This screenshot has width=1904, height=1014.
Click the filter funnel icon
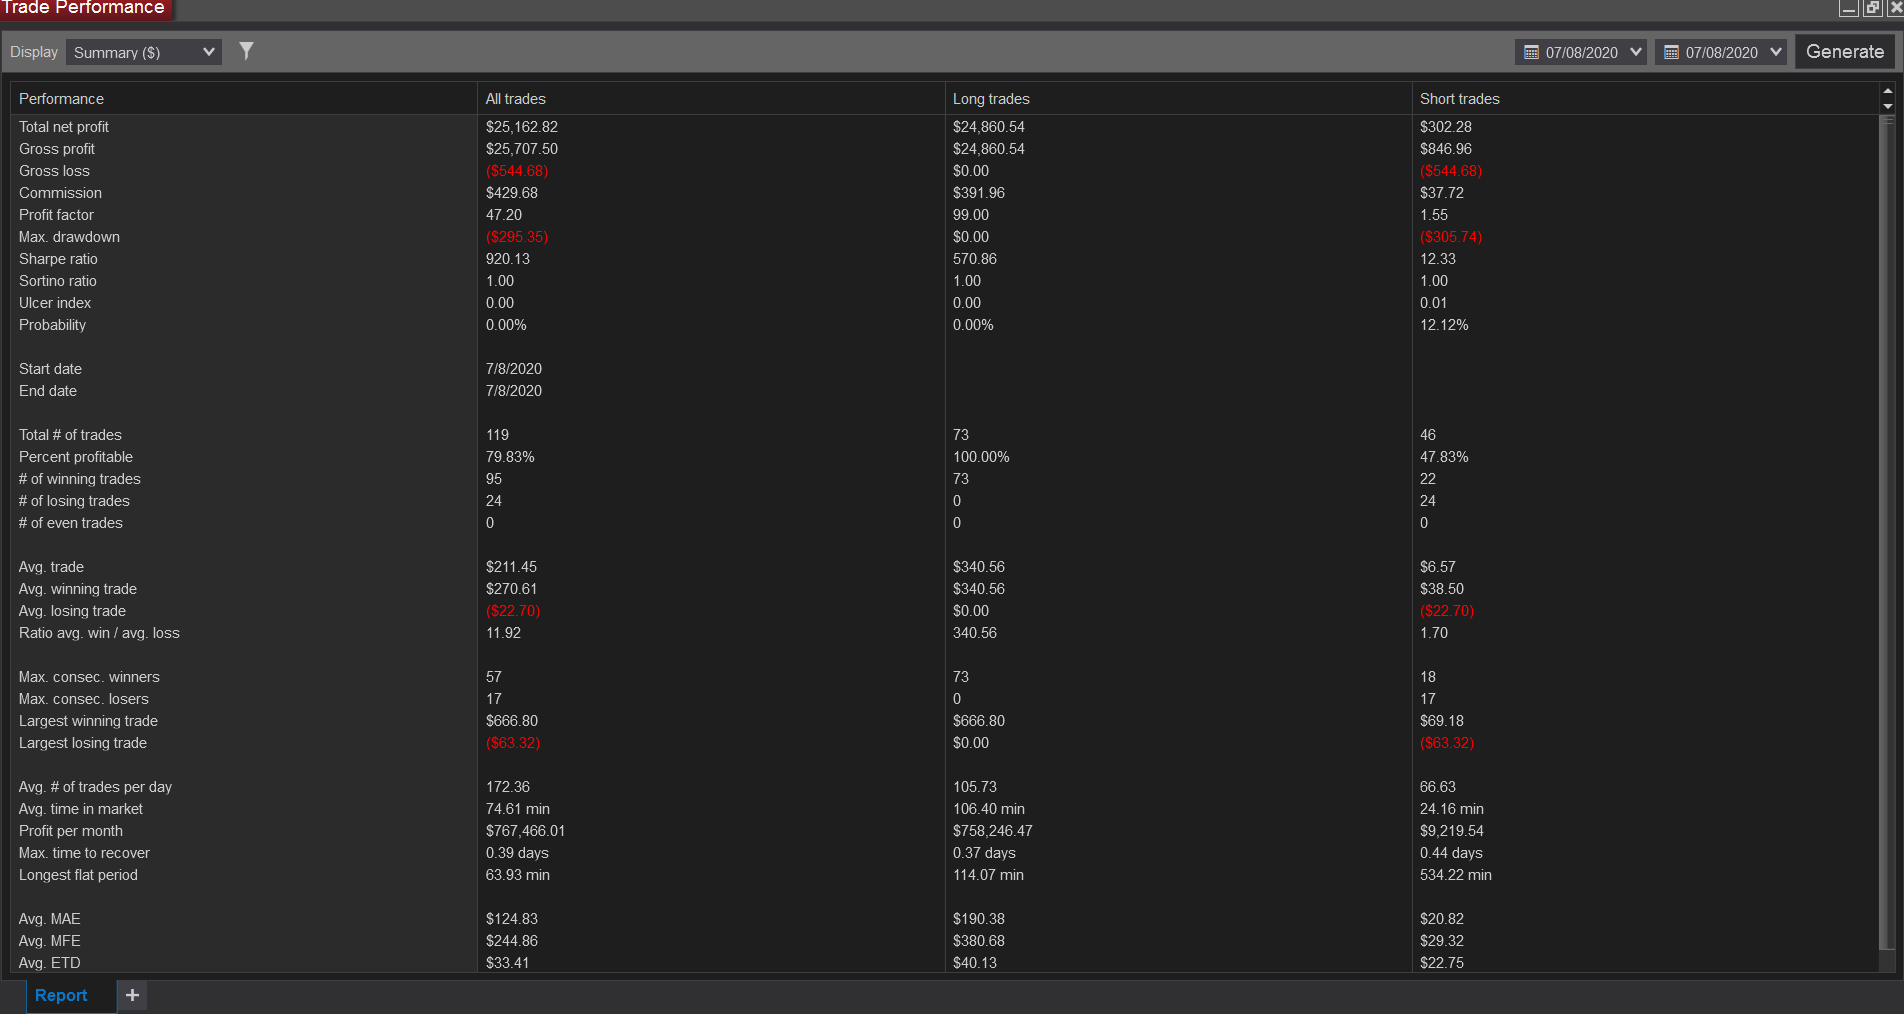pos(246,51)
